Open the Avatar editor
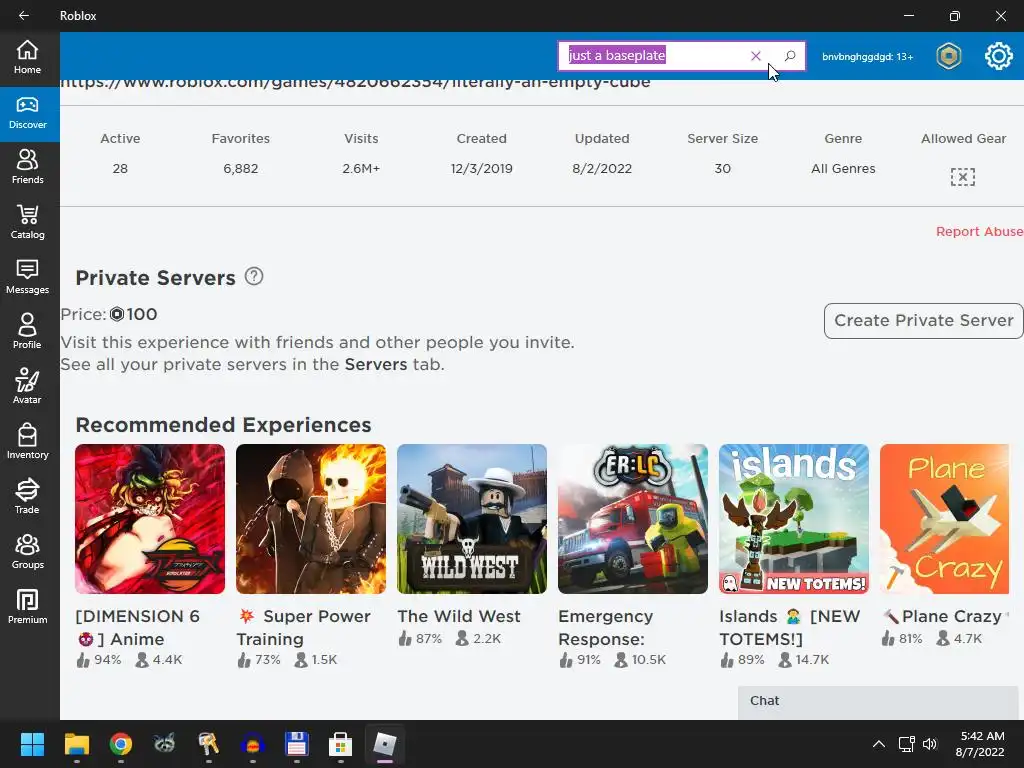 (27, 387)
